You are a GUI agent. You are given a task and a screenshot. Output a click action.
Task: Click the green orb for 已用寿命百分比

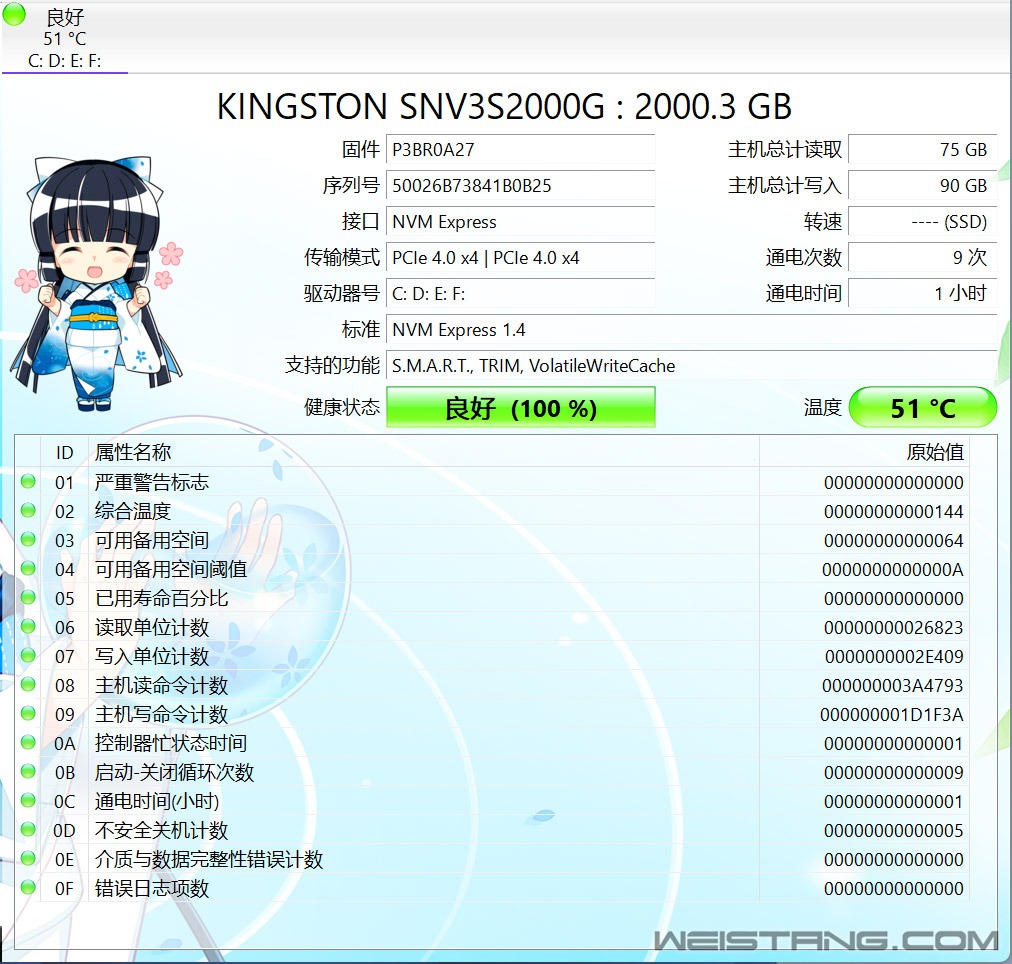[28, 598]
